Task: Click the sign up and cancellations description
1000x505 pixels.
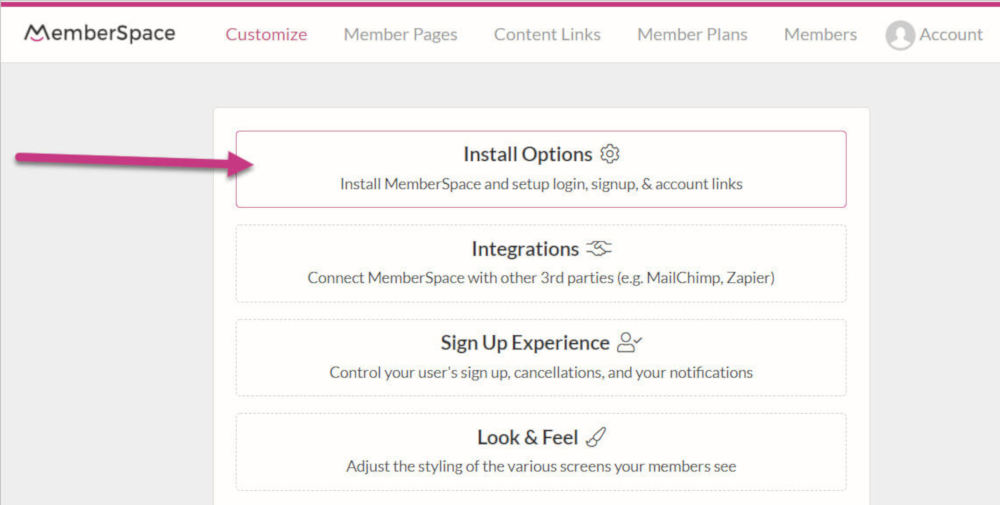Action: [x=541, y=372]
